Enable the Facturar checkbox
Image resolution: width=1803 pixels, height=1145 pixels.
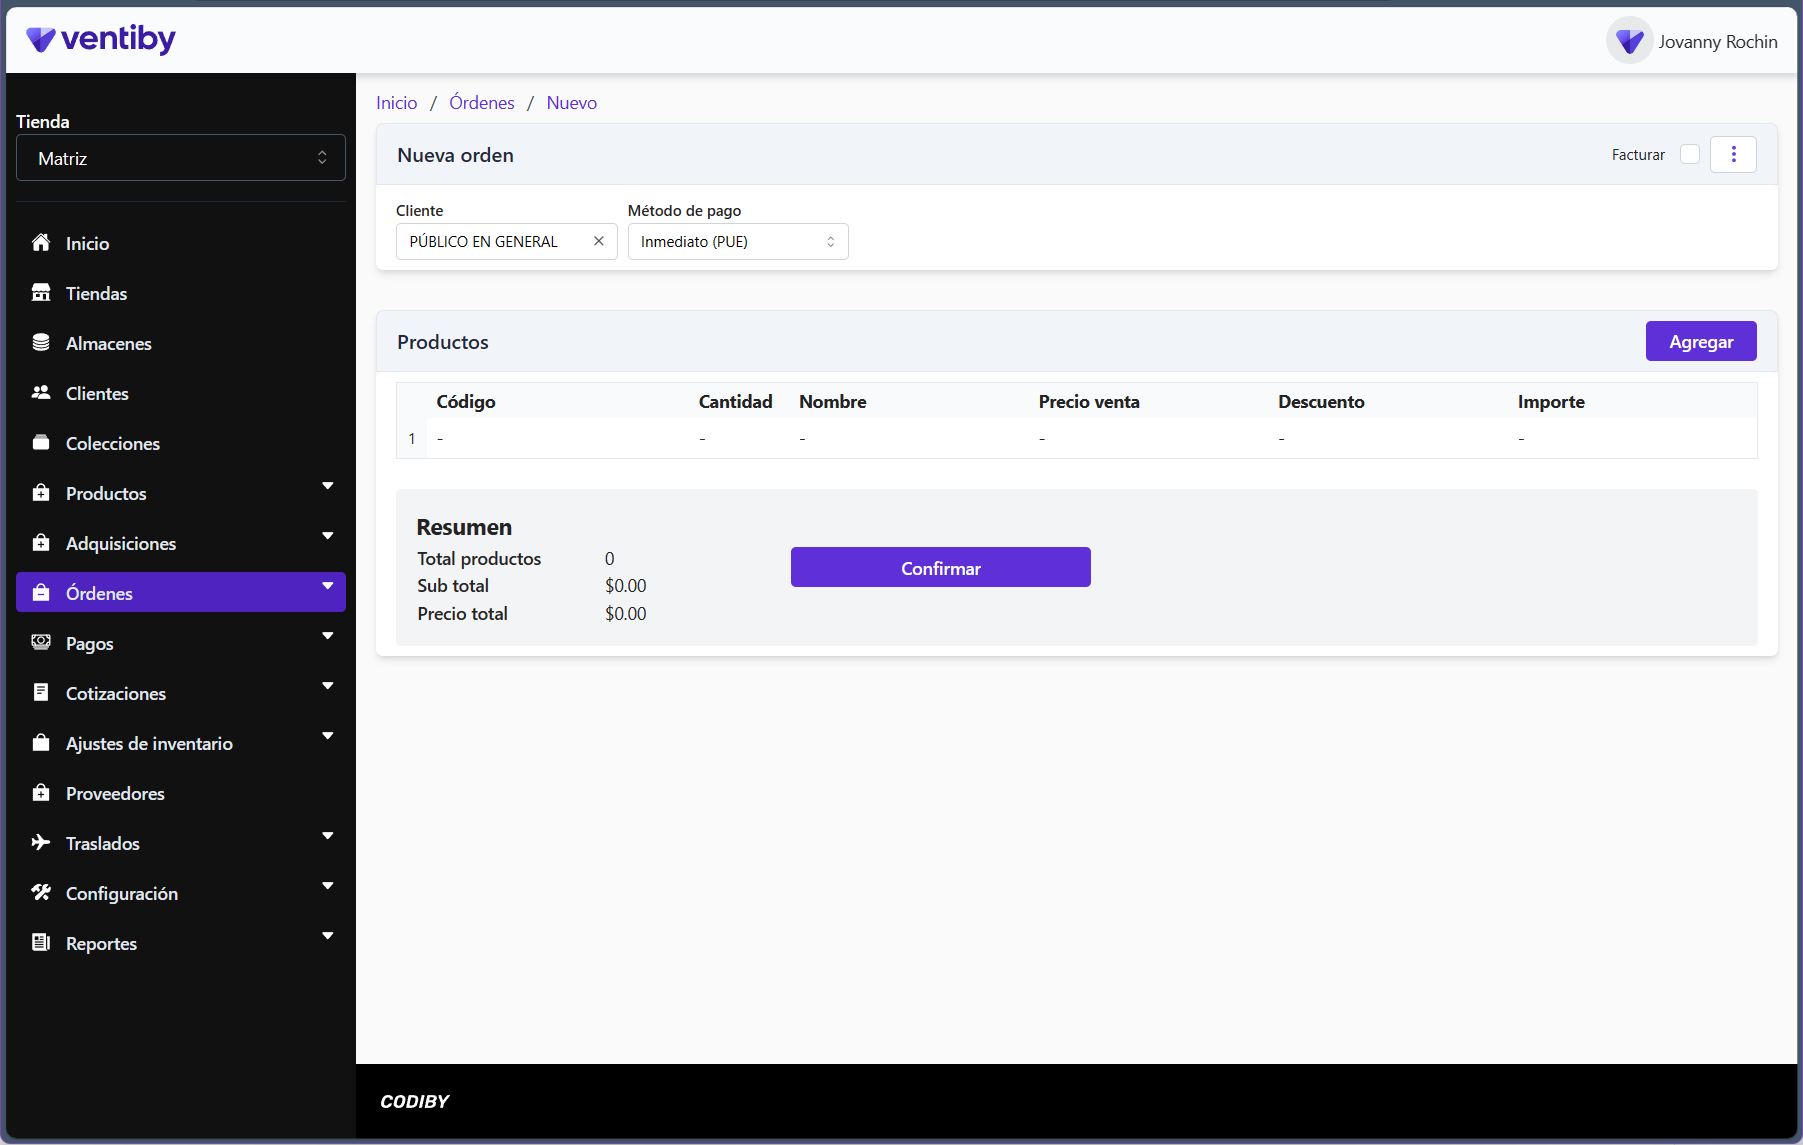click(1690, 154)
